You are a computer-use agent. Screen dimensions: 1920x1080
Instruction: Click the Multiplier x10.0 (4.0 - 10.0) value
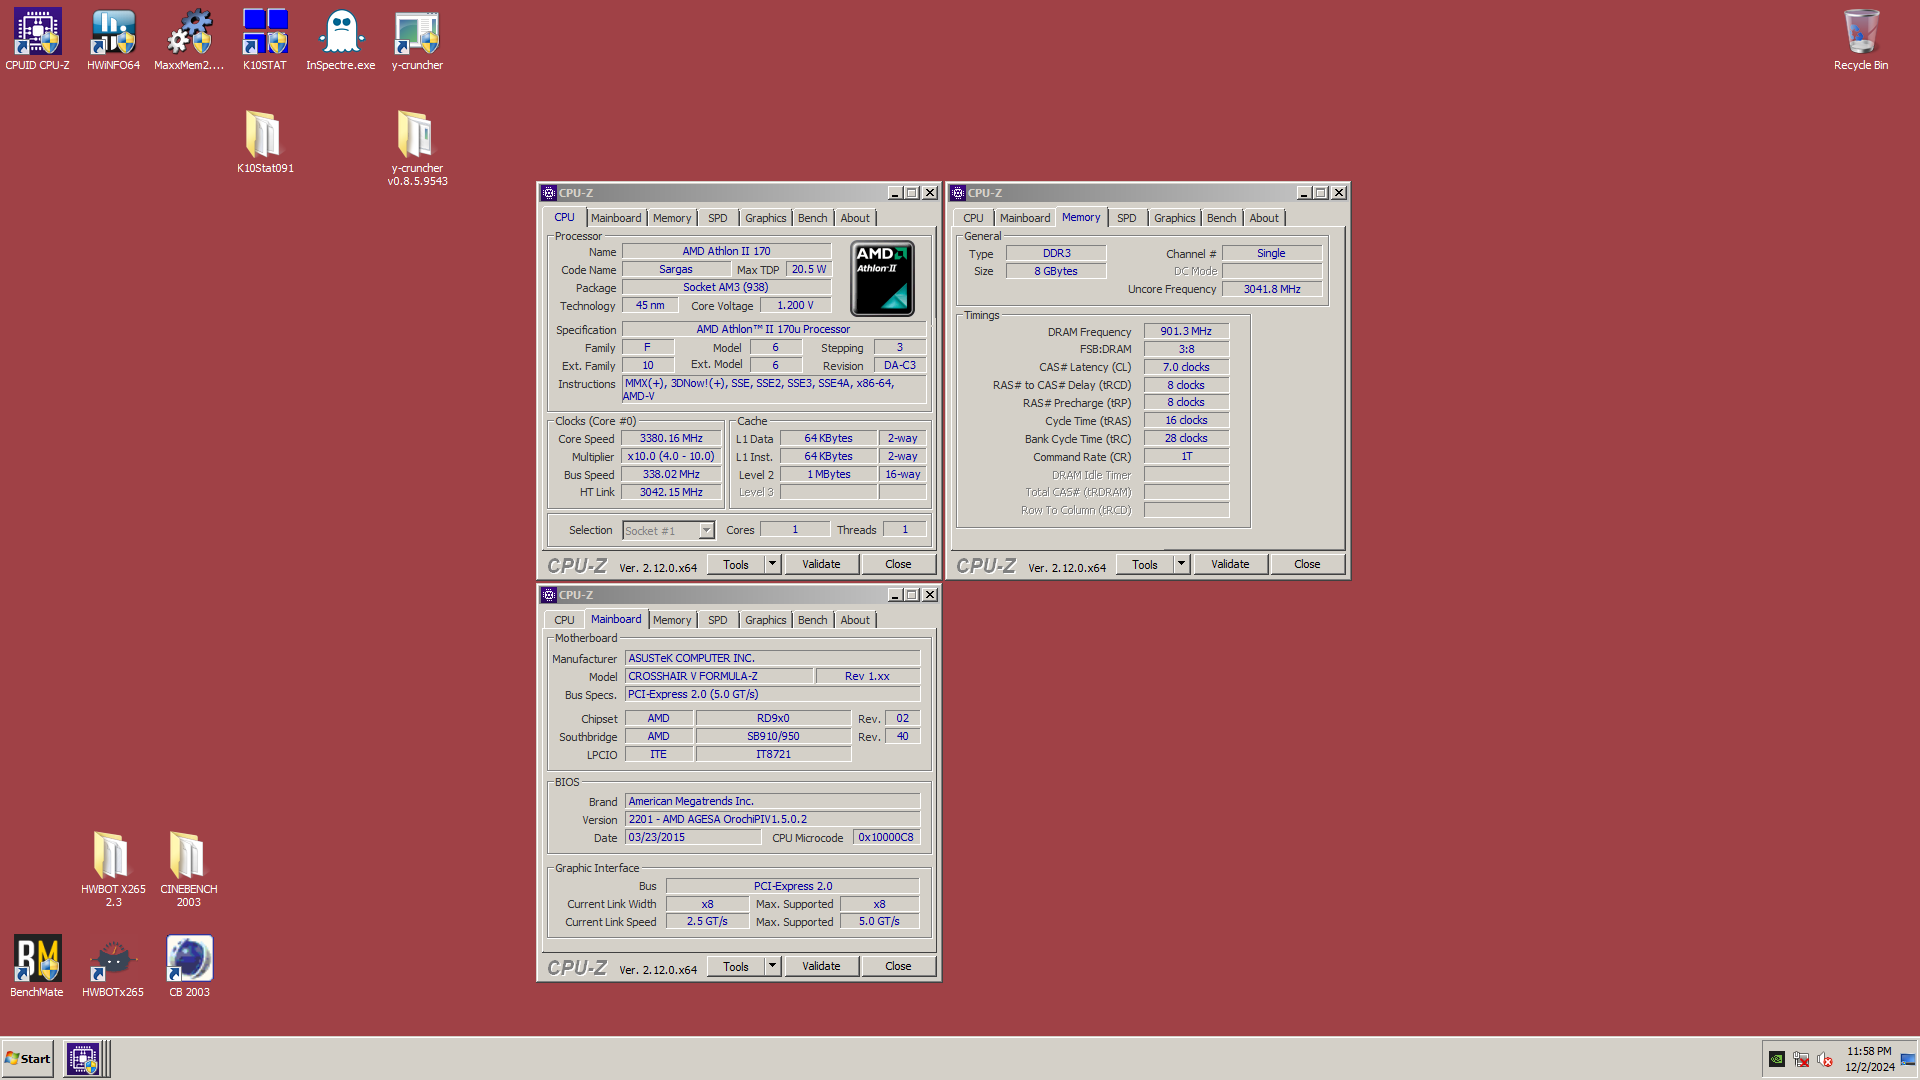671,456
